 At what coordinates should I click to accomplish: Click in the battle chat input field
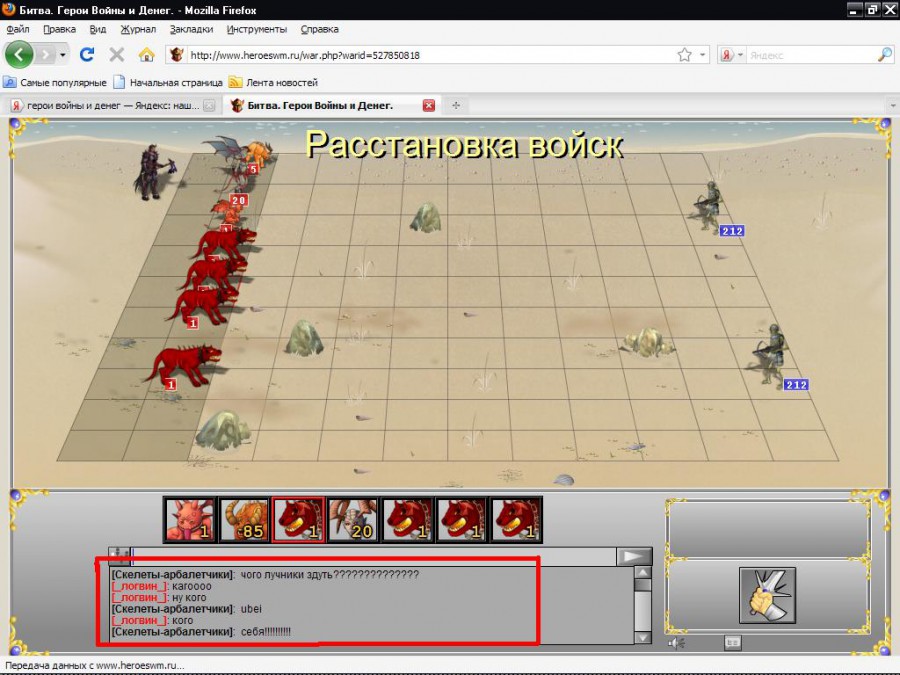(x=373, y=556)
